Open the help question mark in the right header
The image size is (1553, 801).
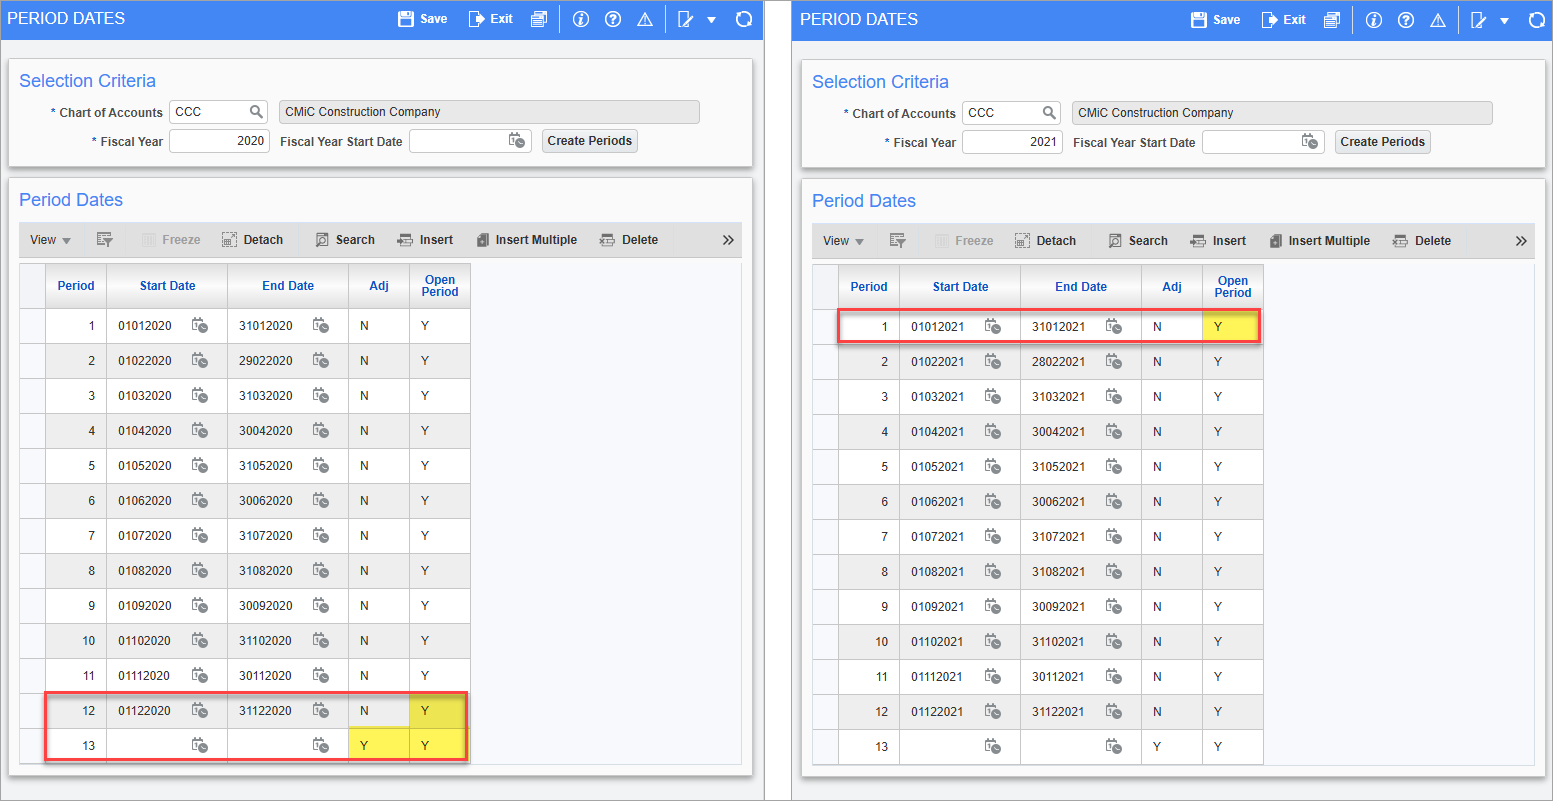(x=1406, y=19)
